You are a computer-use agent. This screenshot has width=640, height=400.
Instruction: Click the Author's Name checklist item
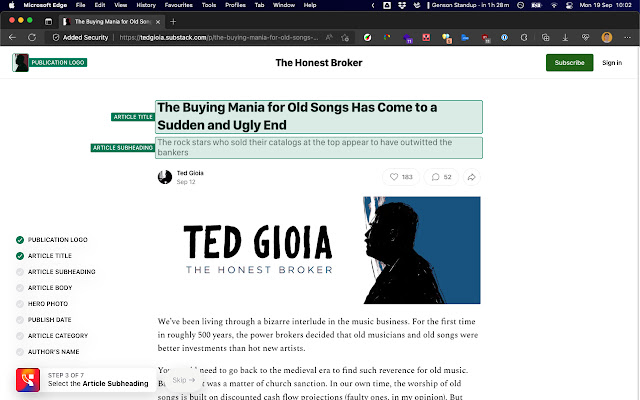pyautogui.click(x=47, y=351)
